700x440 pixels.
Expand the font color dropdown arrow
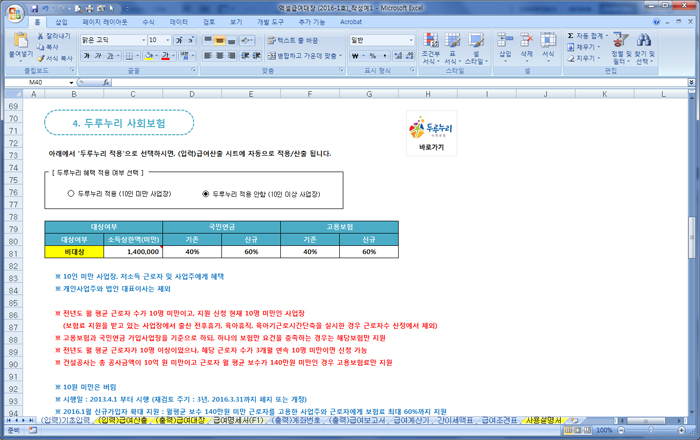click(x=173, y=56)
